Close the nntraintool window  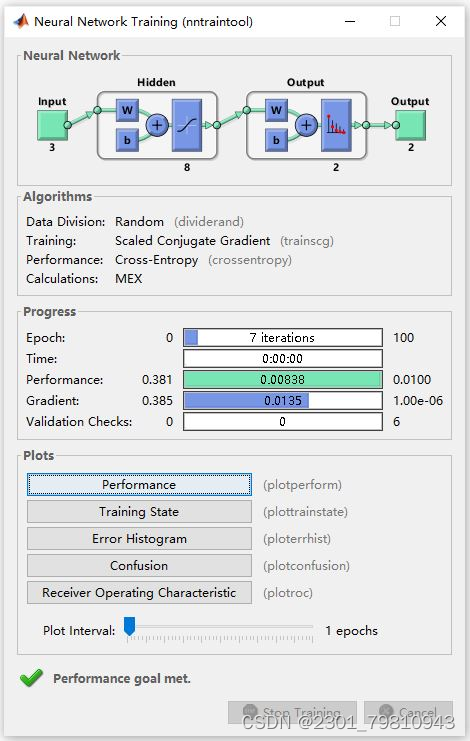pyautogui.click(x=441, y=21)
